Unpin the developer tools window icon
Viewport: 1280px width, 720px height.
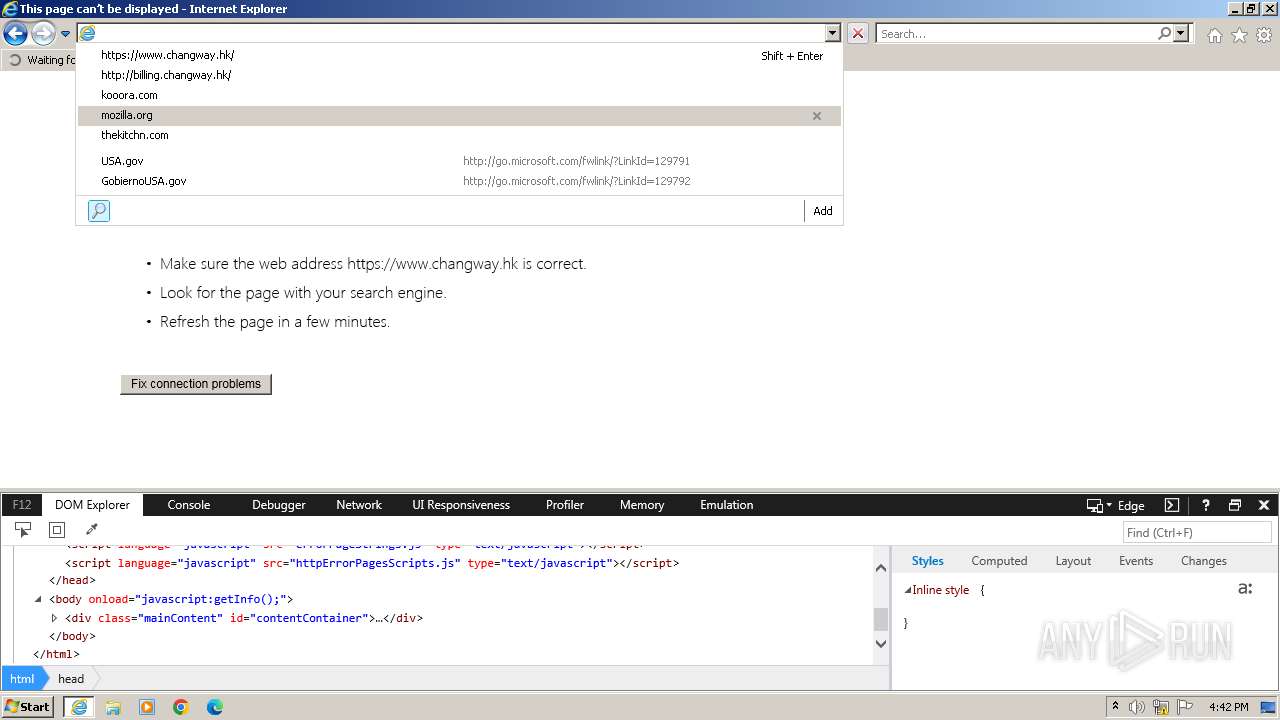coord(1235,505)
